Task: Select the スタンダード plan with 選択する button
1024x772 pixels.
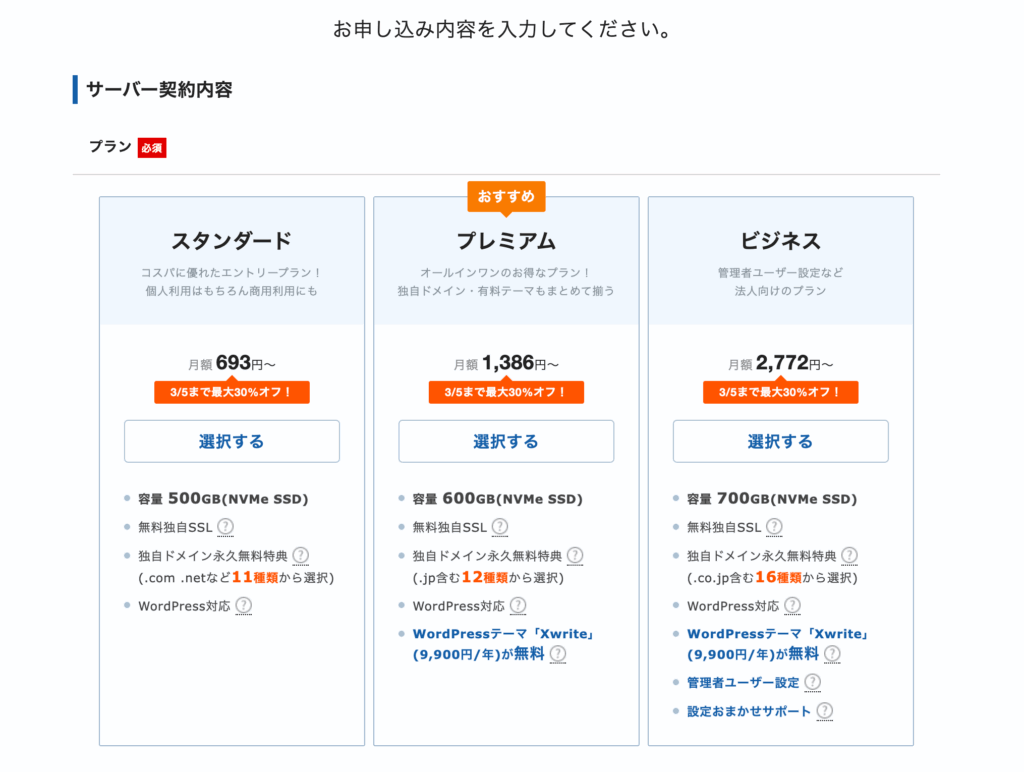Action: tap(232, 441)
